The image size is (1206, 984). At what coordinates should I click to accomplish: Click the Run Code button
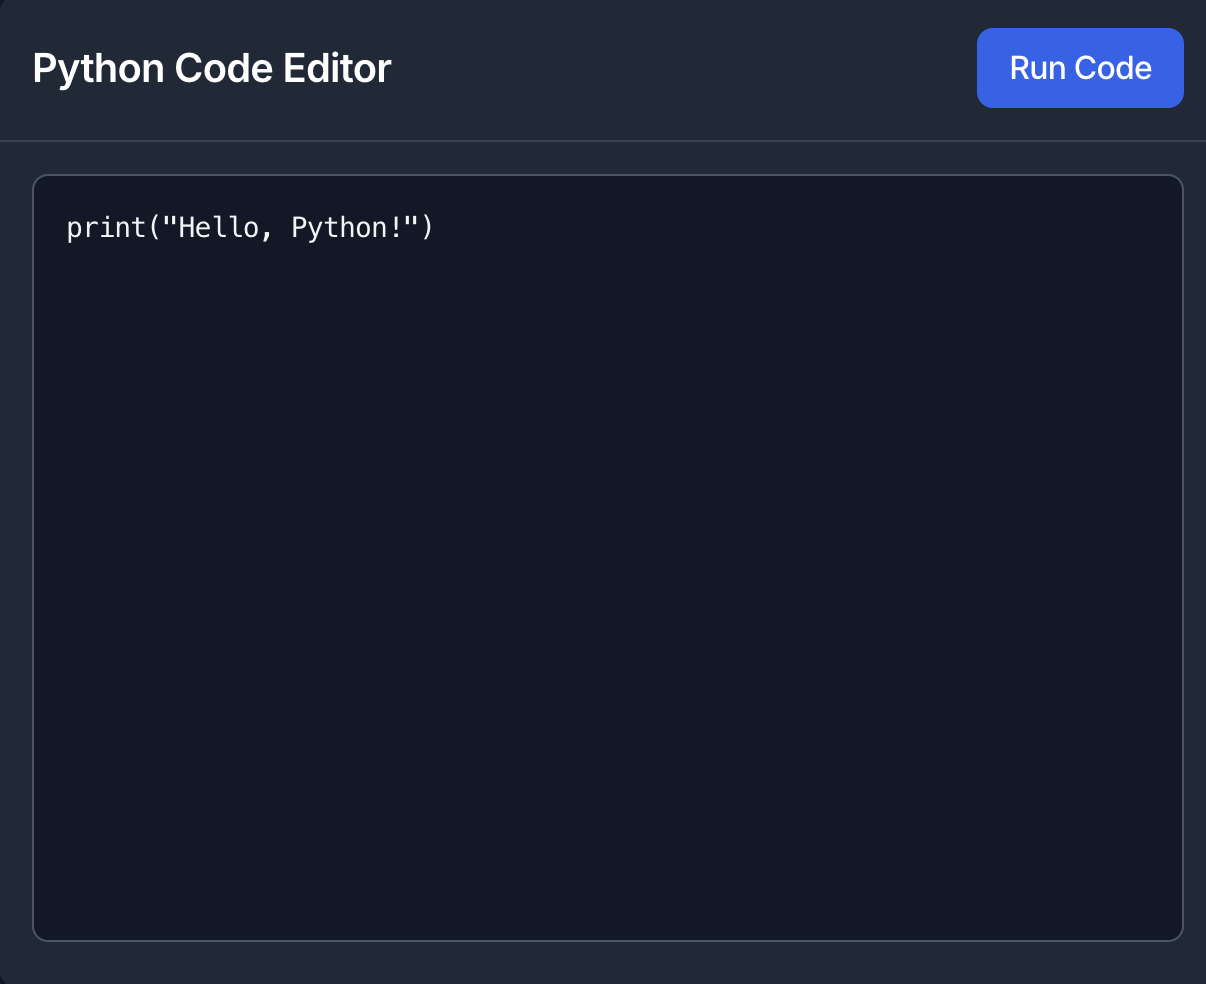[x=1080, y=67]
